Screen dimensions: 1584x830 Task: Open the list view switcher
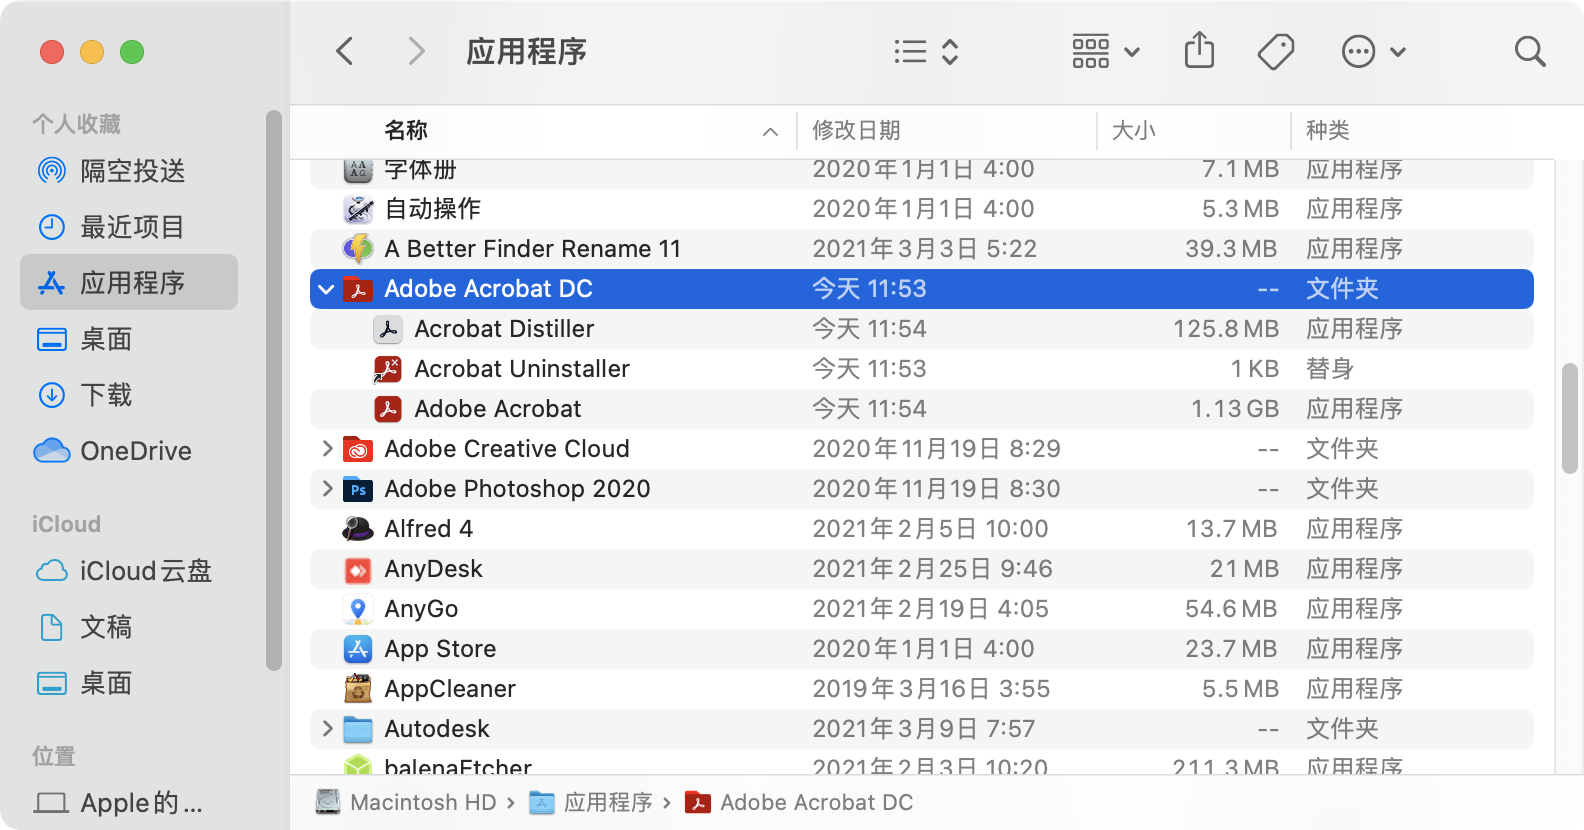point(927,52)
